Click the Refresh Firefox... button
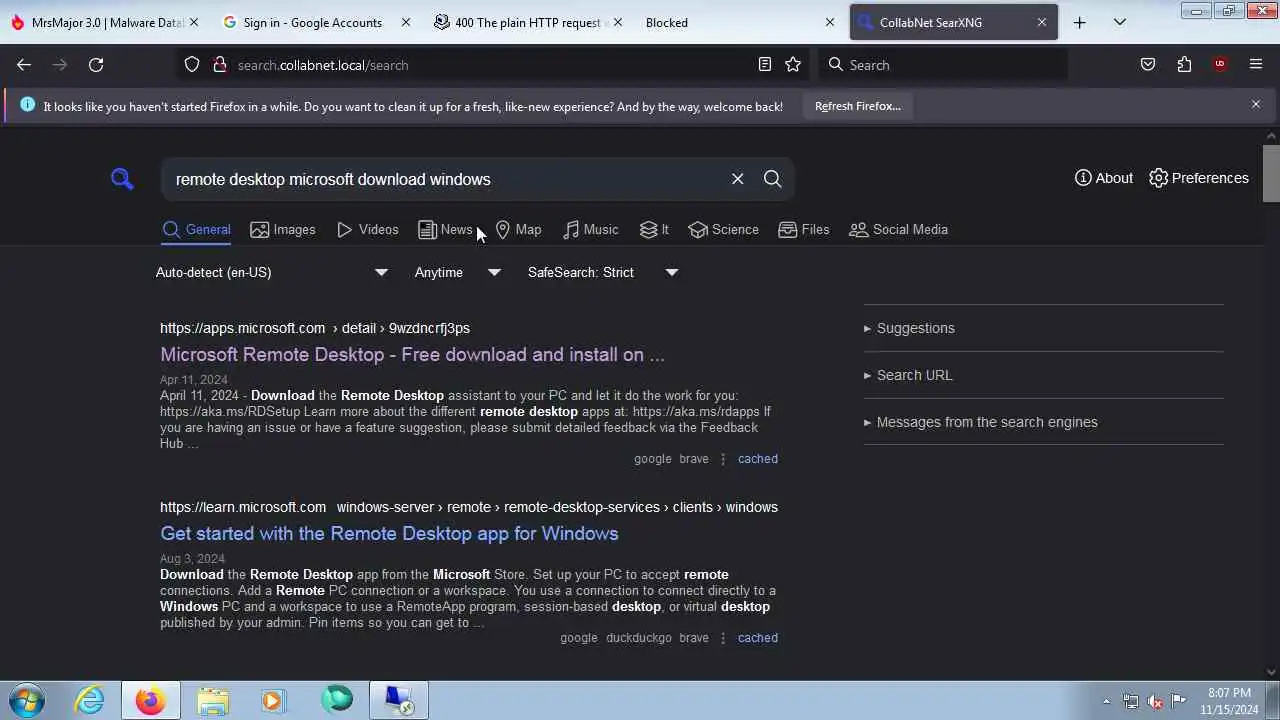Image resolution: width=1280 pixels, height=720 pixels. [858, 106]
